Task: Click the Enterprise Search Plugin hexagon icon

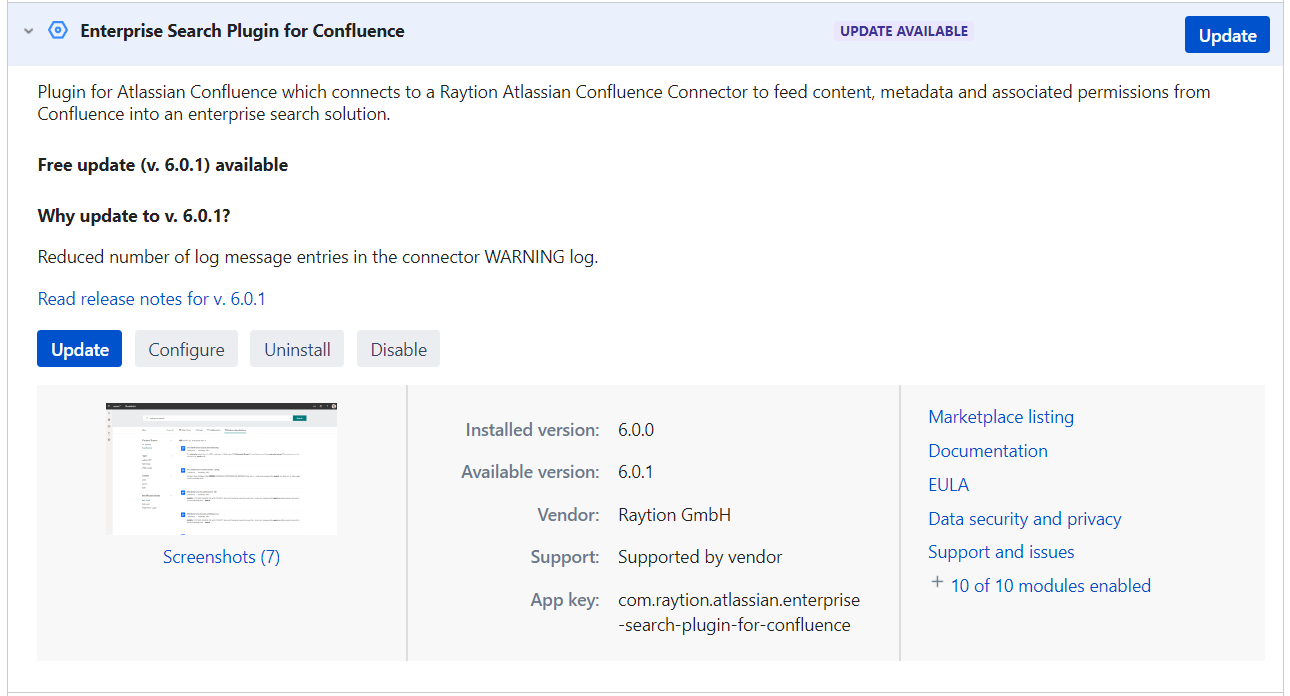Action: click(x=57, y=30)
